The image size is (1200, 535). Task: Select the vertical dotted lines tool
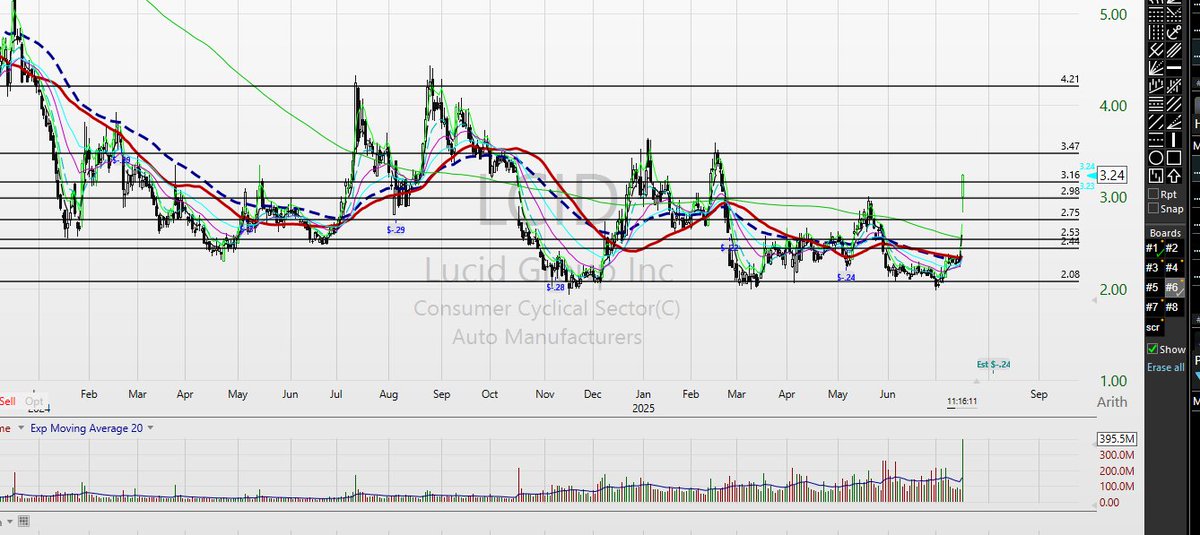(1156, 32)
